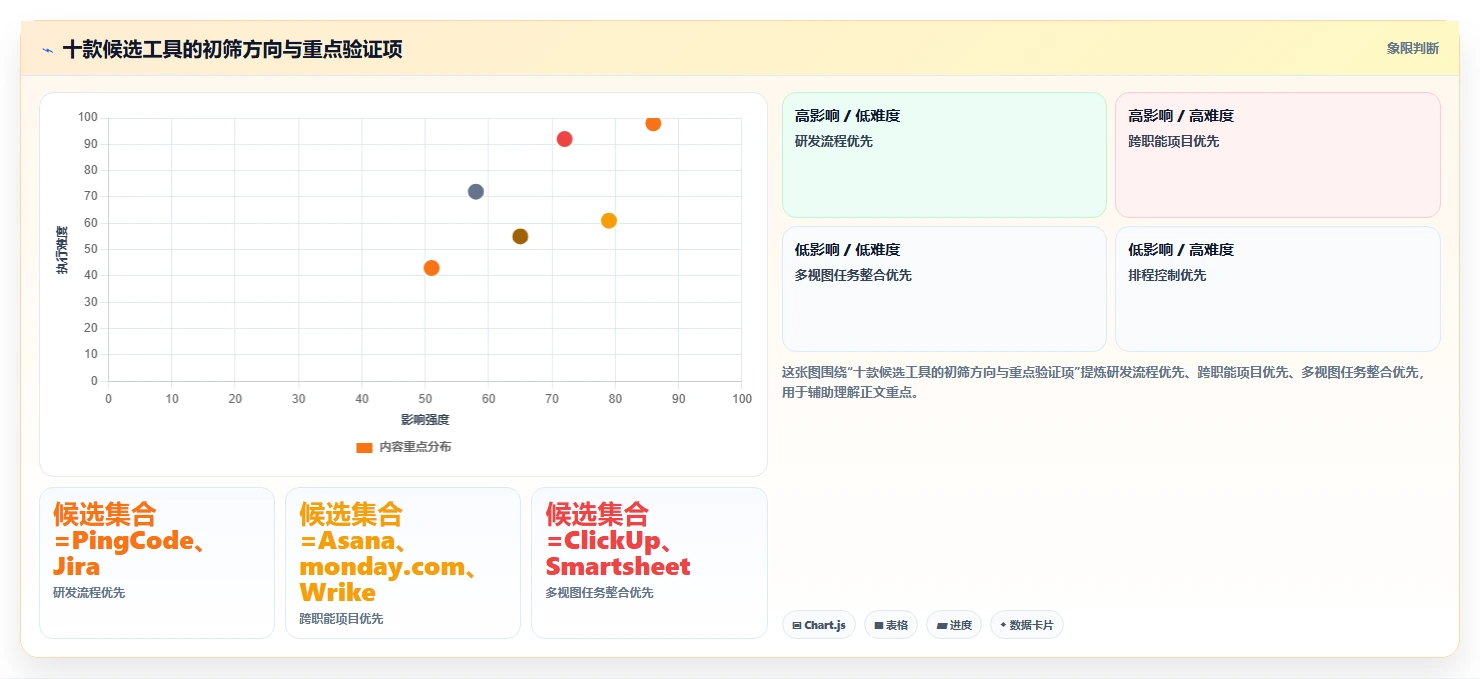Image resolution: width=1480 pixels, height=679 pixels.
Task: Click the lightning icon beside the title
Action: tap(47, 50)
